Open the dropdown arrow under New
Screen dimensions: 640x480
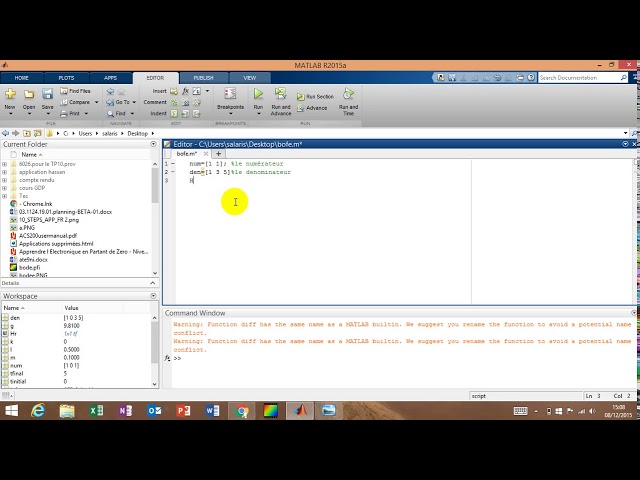point(10,114)
